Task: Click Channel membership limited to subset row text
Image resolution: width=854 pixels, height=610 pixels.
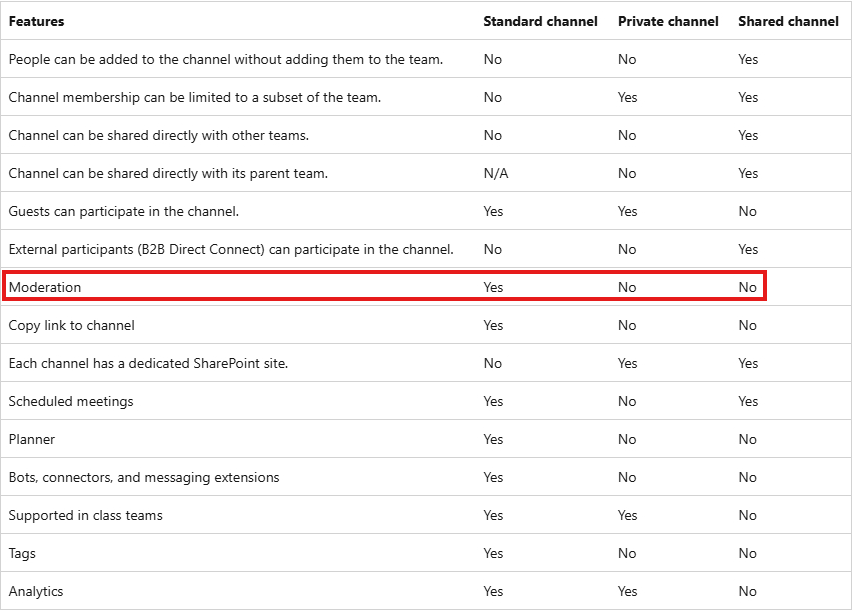Action: pyautogui.click(x=194, y=97)
